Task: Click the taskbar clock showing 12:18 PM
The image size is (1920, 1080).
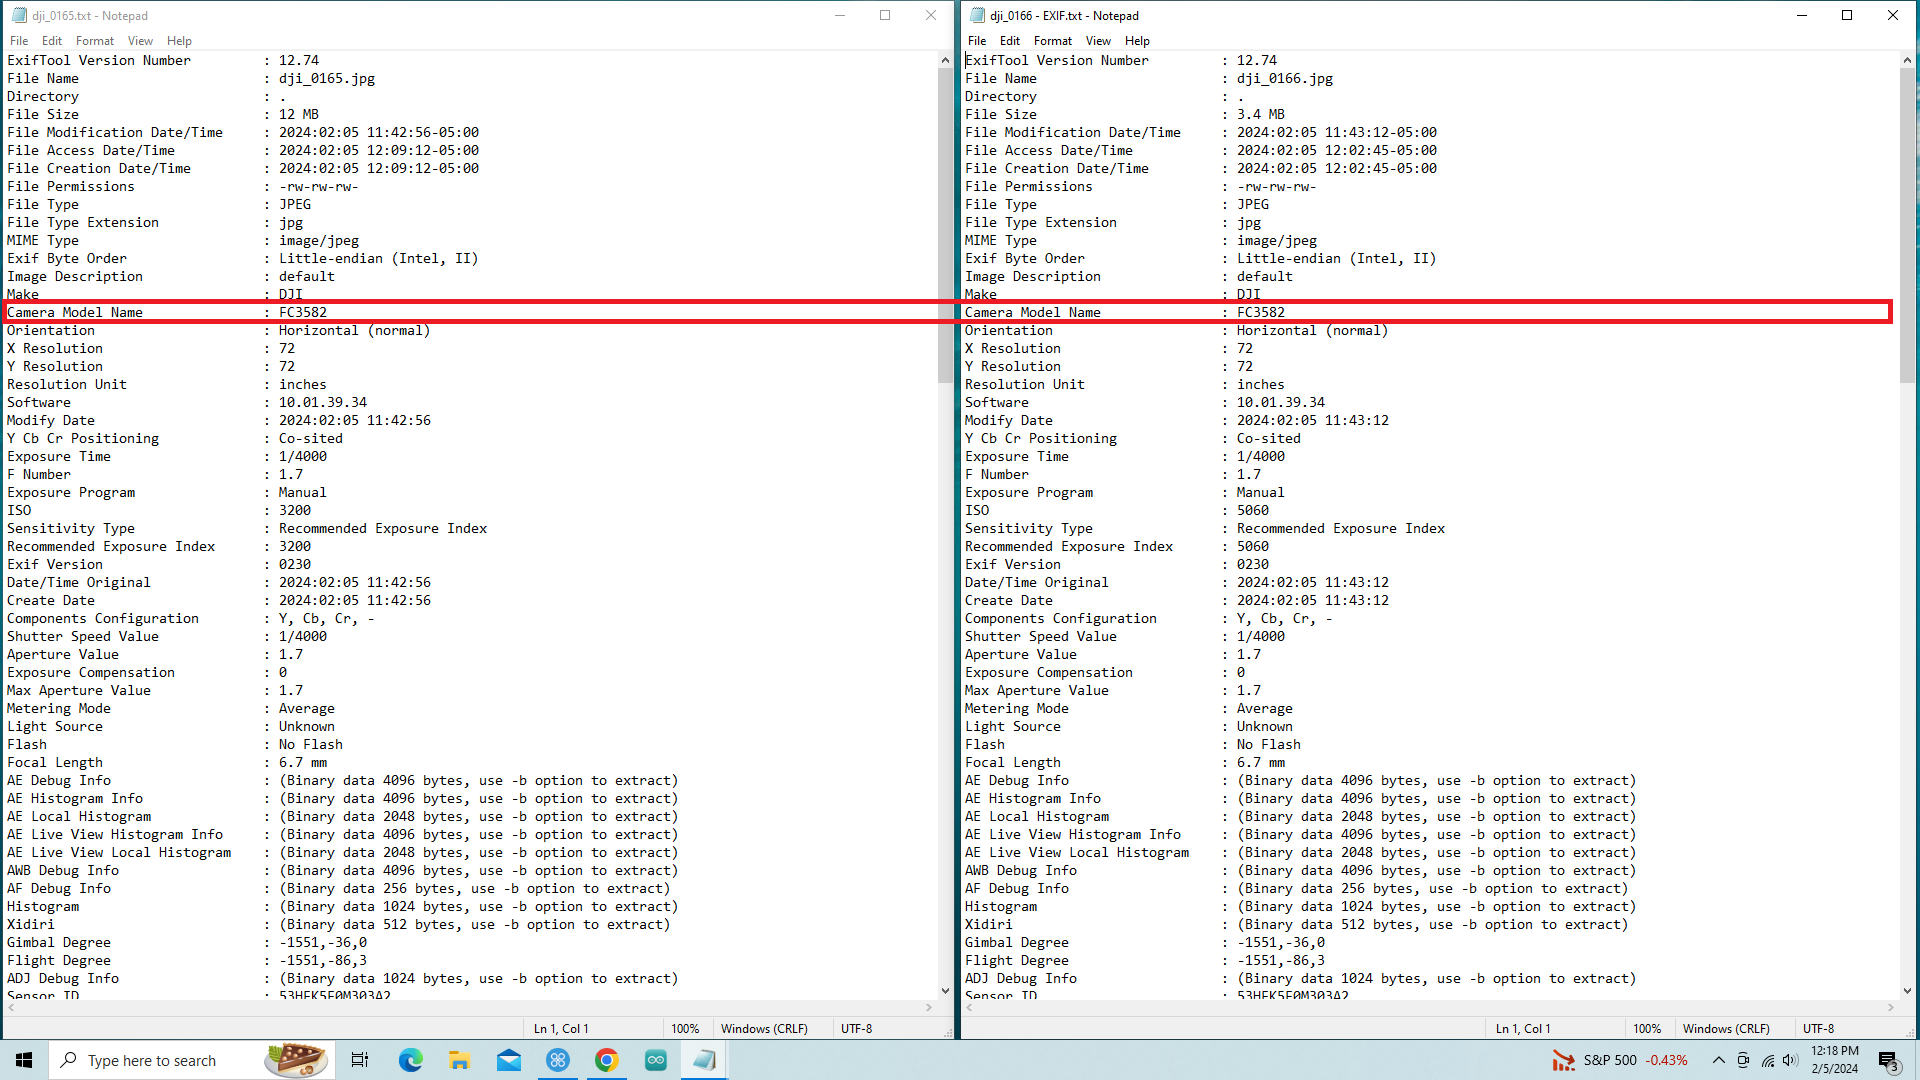Action: 1834,1060
